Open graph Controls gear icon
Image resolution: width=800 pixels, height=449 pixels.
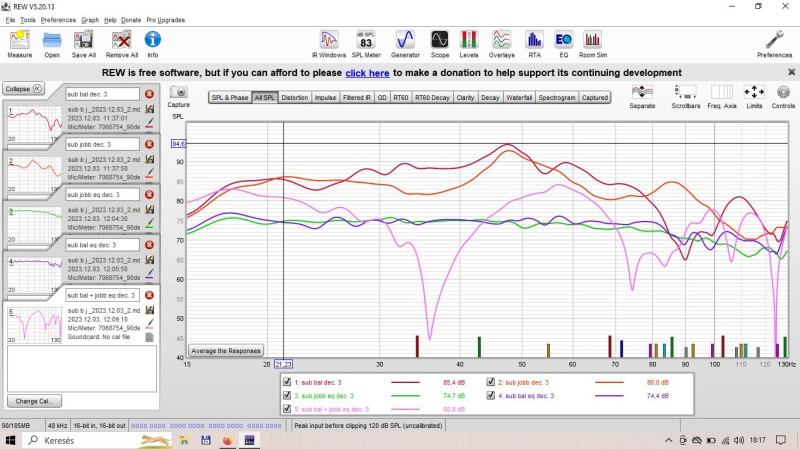(783, 96)
